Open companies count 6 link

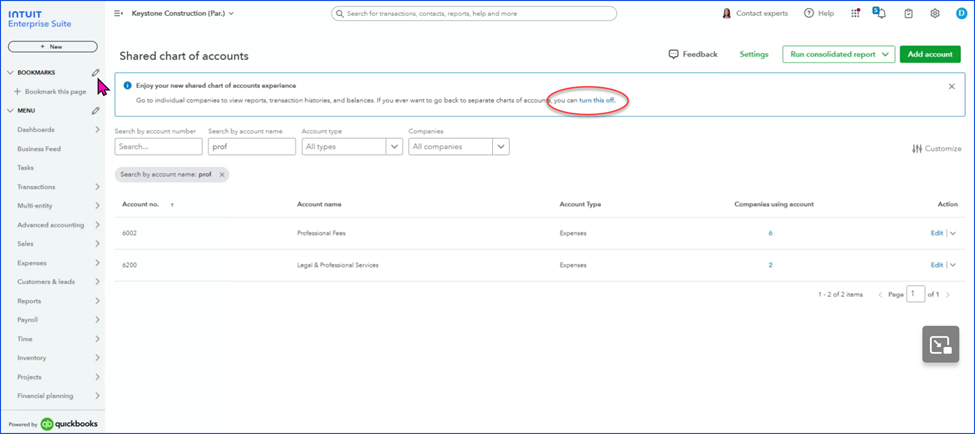(x=770, y=233)
